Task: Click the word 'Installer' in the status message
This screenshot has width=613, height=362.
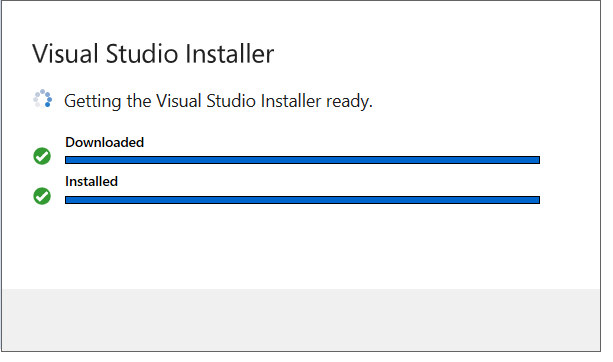Action: (291, 101)
